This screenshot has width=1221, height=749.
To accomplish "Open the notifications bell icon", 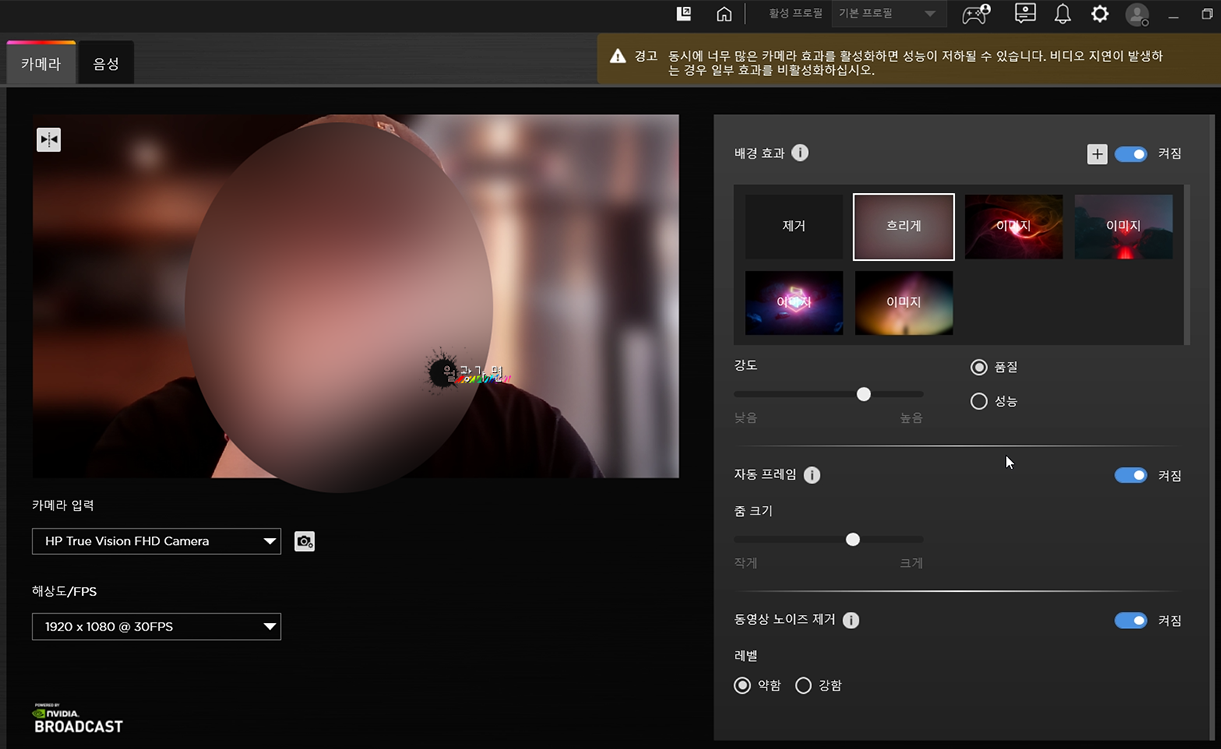I will [x=1062, y=14].
